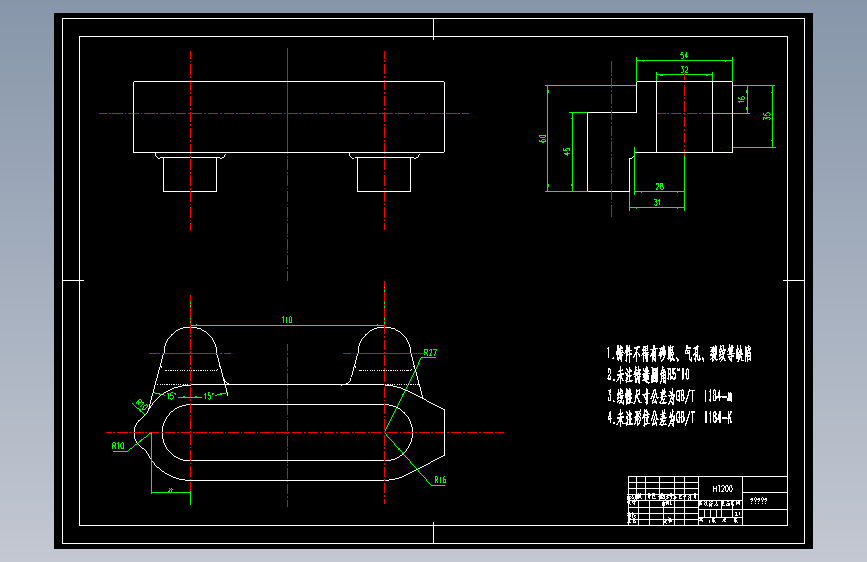Select the 54 width dimension text

684,55
